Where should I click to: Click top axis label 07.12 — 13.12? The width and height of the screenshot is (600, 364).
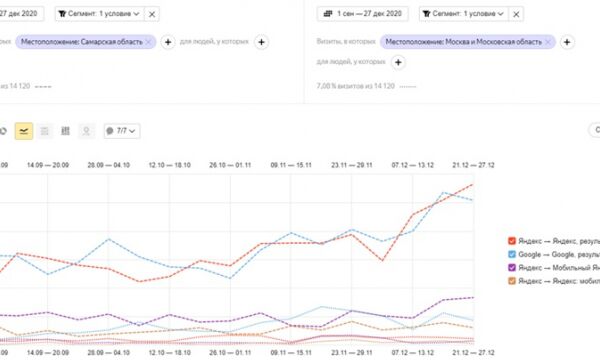click(x=412, y=165)
